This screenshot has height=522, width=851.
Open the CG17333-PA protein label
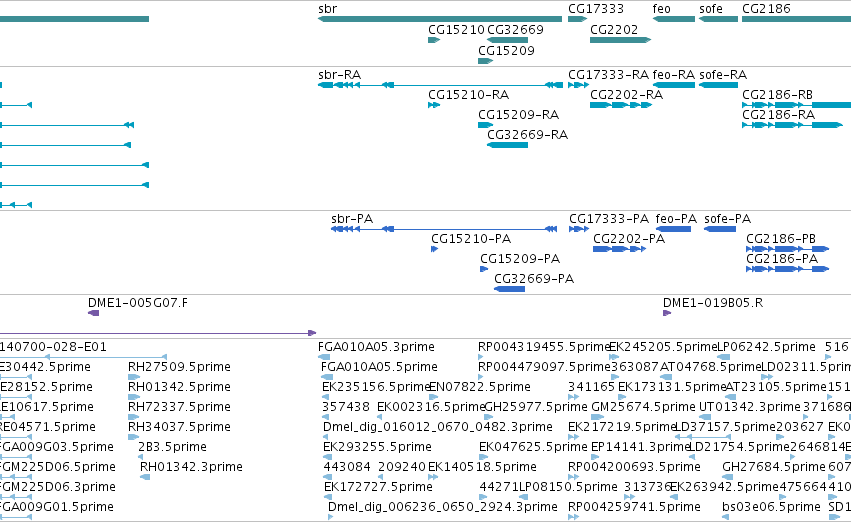(609, 219)
